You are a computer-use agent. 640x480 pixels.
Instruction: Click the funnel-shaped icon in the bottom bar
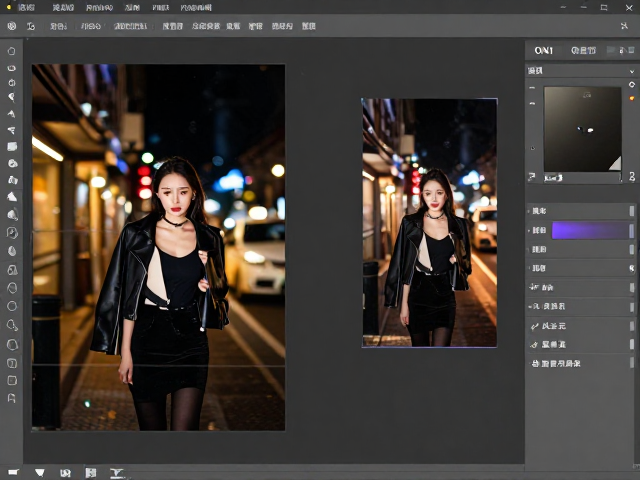[40, 472]
